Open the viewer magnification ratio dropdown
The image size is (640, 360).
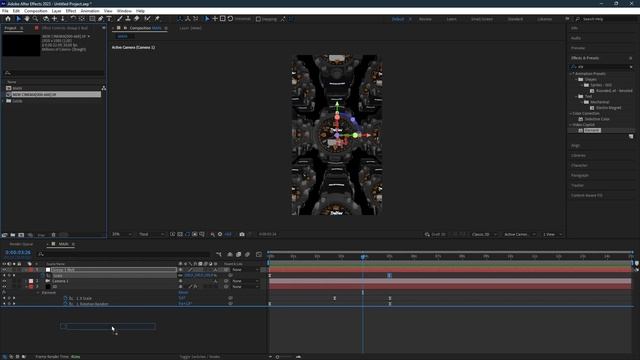click(x=122, y=234)
